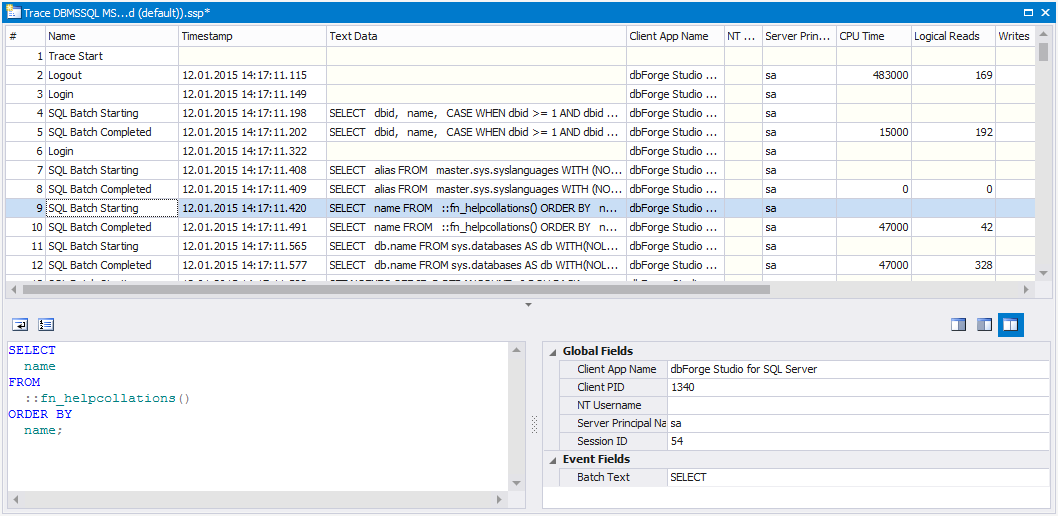
Task: Click the # column header
Action: pyautogui.click(x=26, y=36)
